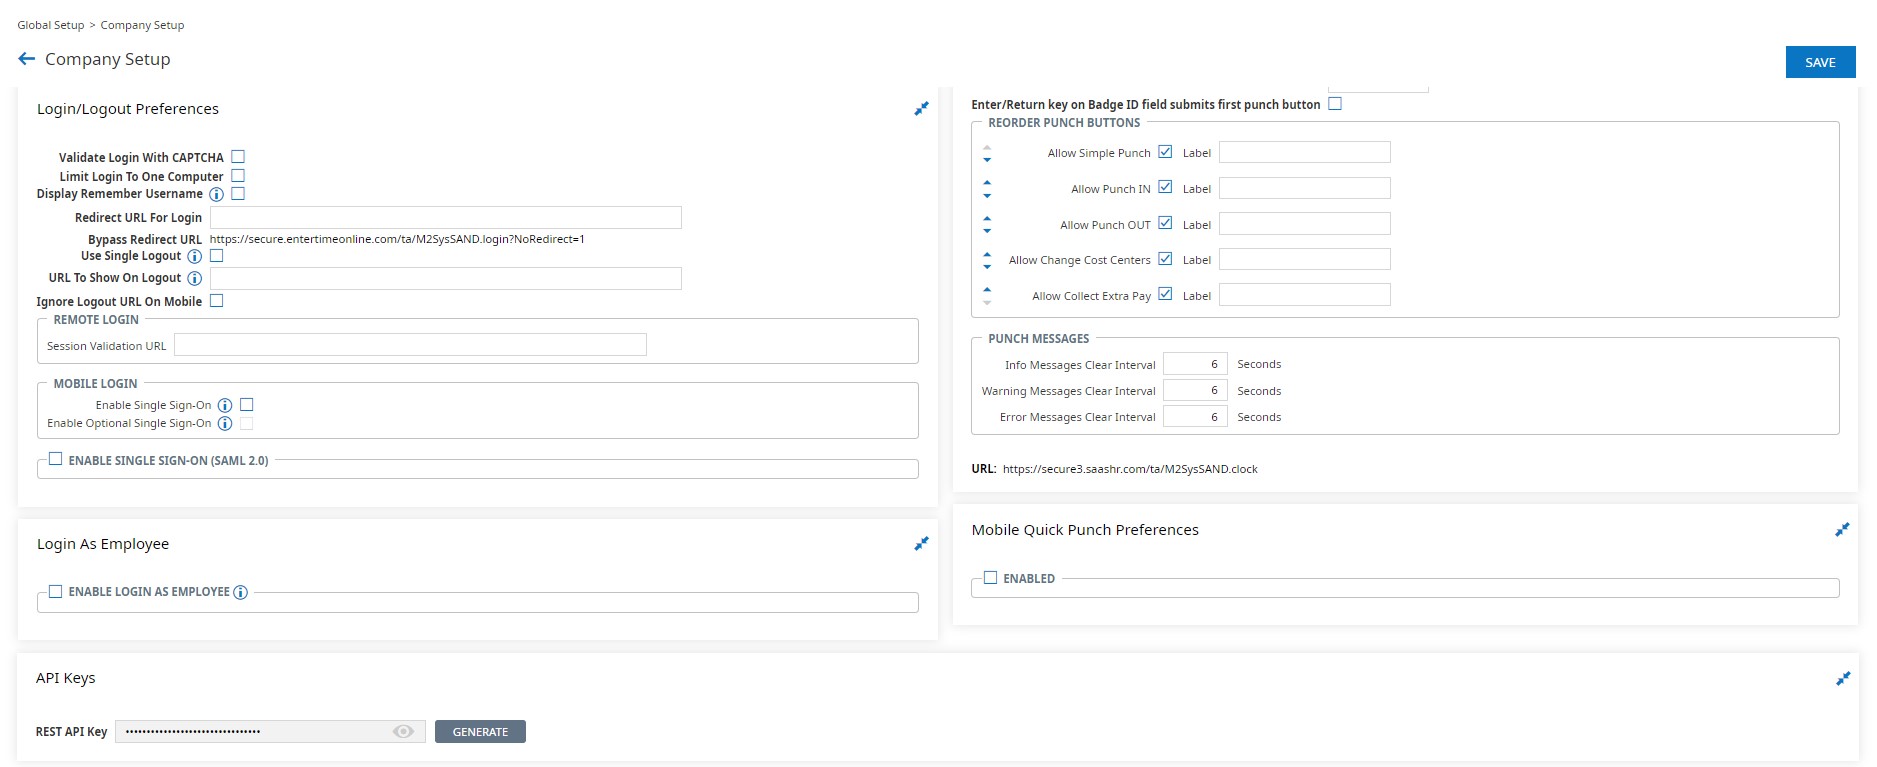This screenshot has width=1877, height=767.
Task: Collapse the API Keys panel
Action: pos(1842,679)
